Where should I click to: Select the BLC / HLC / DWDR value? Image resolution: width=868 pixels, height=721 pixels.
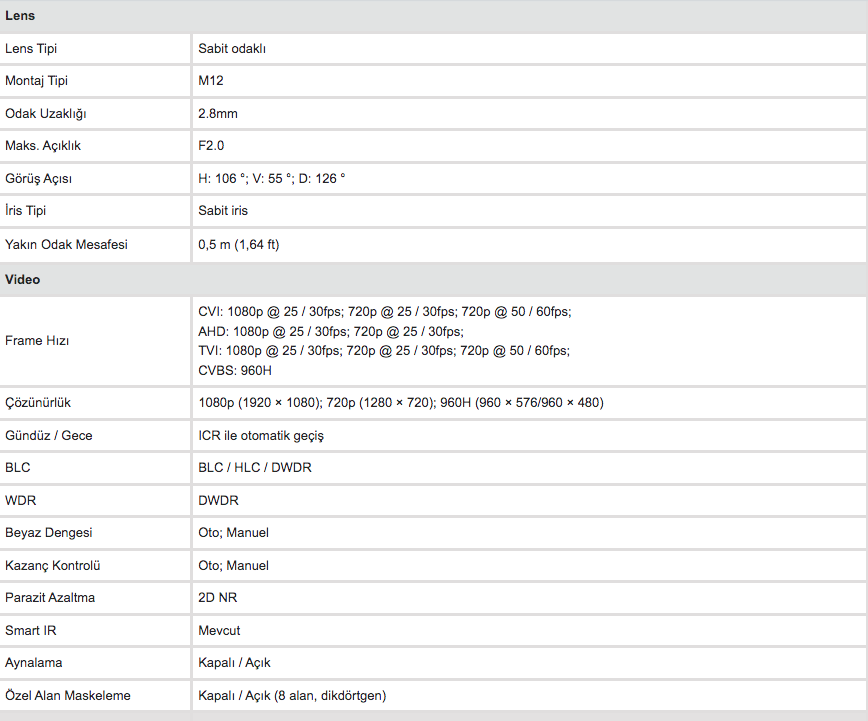pyautogui.click(x=255, y=468)
